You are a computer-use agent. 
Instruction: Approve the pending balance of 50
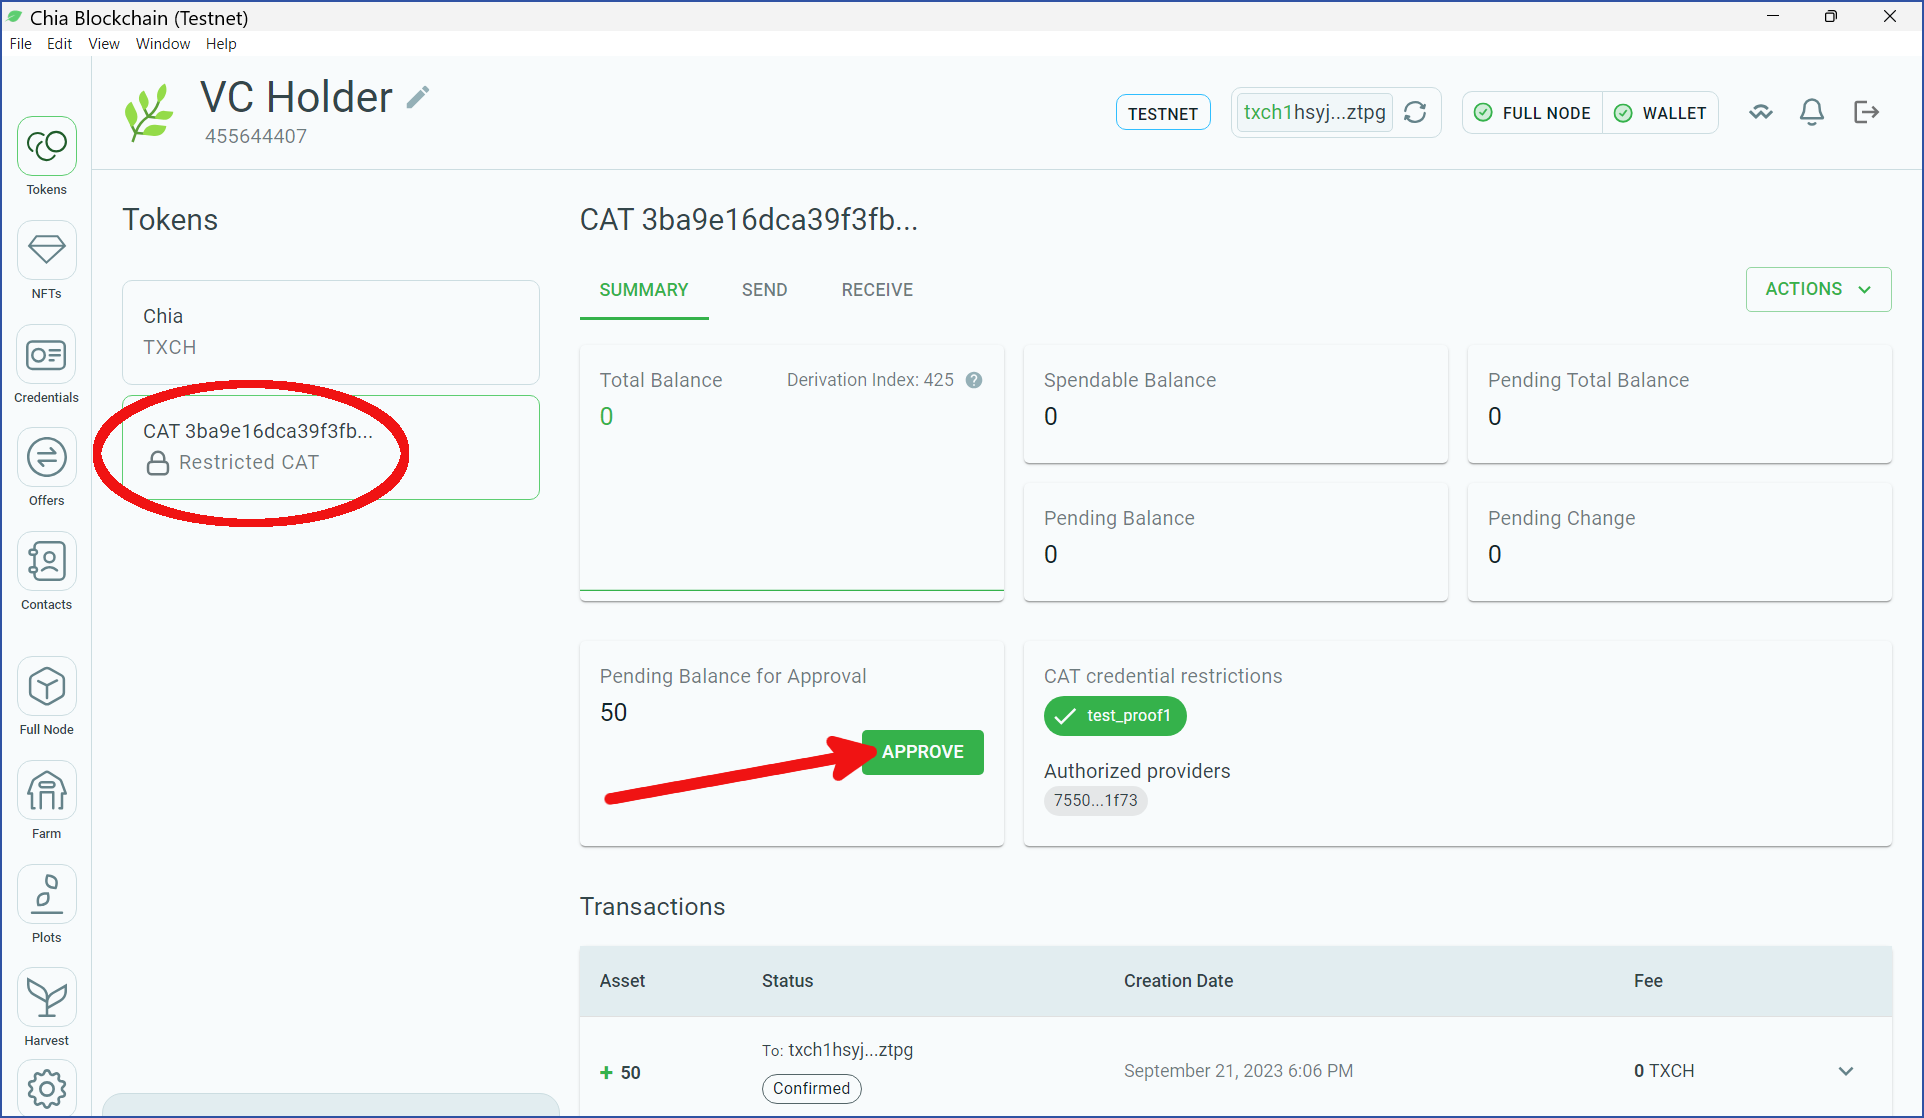pyautogui.click(x=922, y=752)
